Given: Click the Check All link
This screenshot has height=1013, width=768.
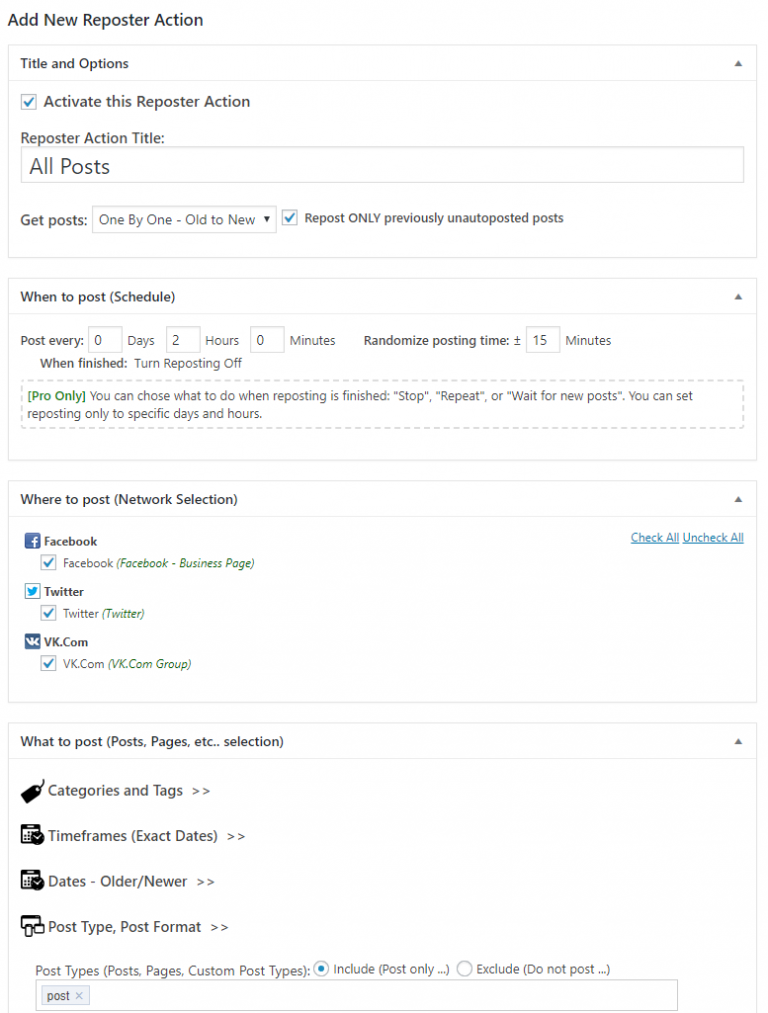Looking at the screenshot, I should (x=654, y=538).
